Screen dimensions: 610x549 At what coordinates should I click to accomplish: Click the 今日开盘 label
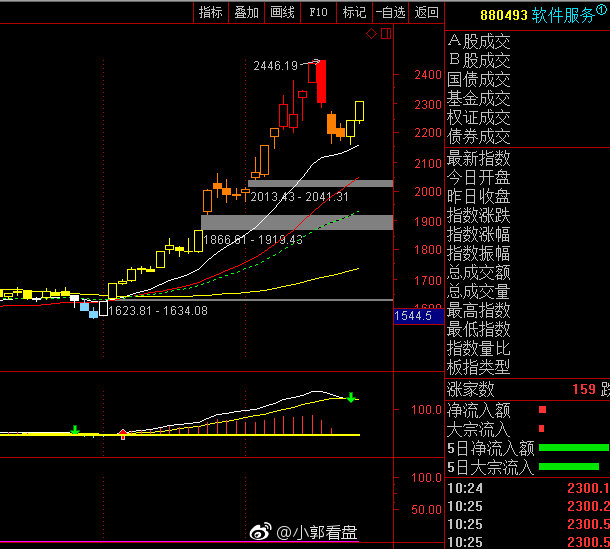(479, 177)
